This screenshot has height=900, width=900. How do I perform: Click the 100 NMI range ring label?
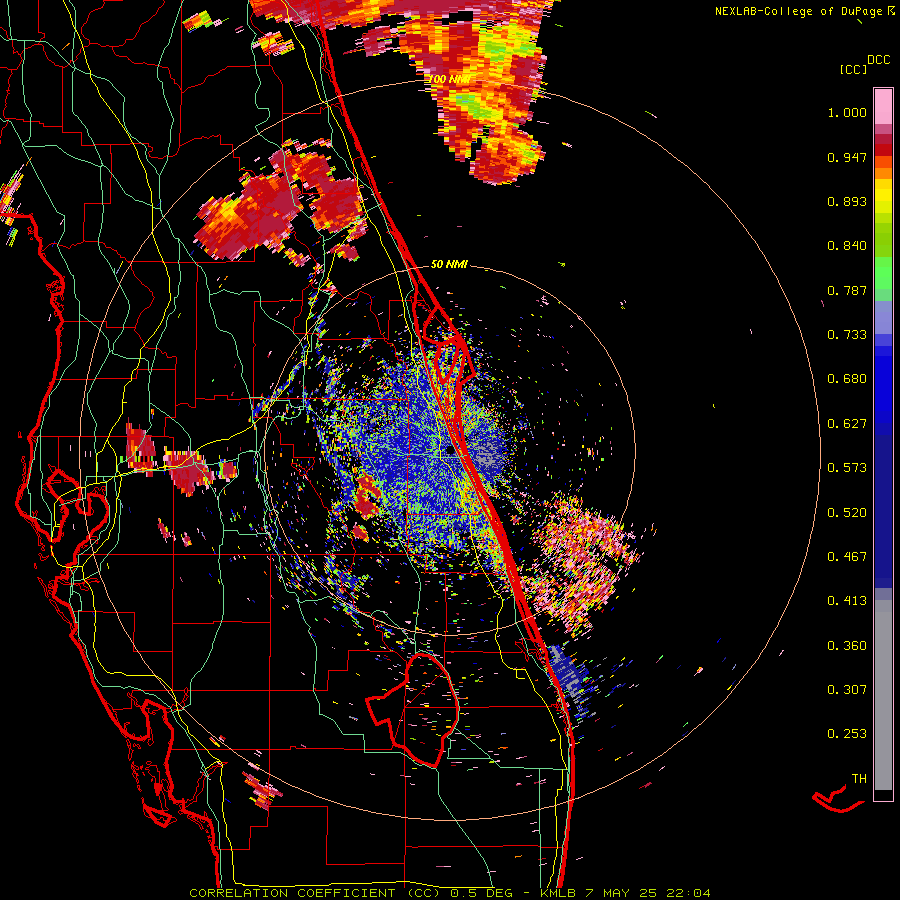click(449, 79)
